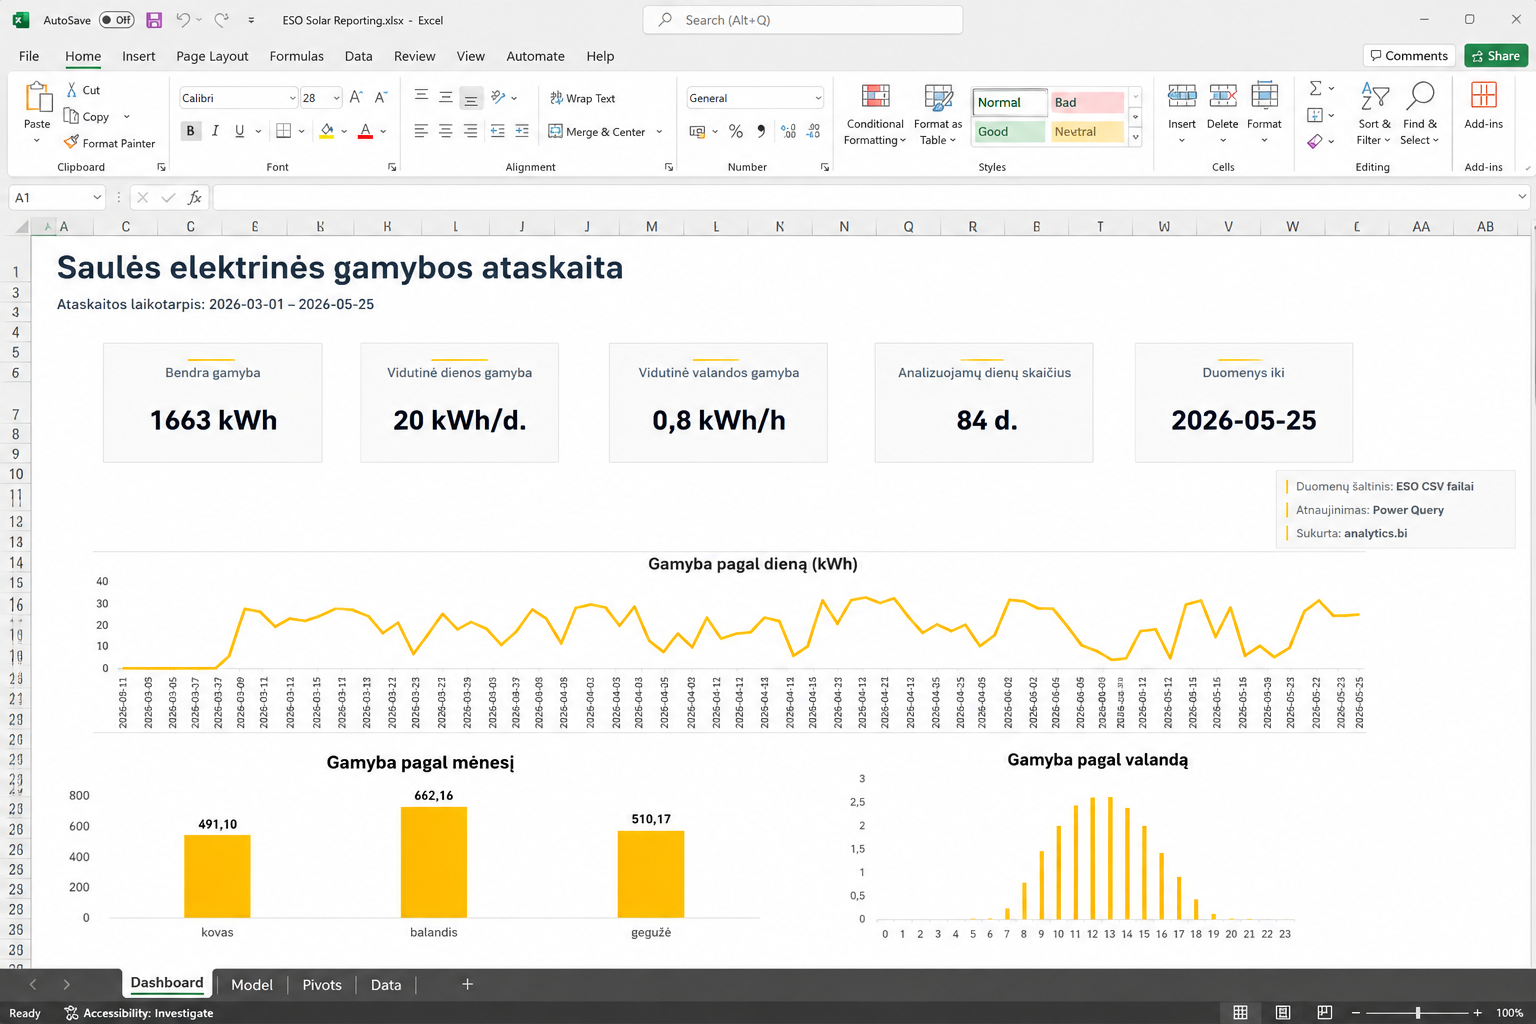The image size is (1536, 1024).
Task: Click the Decrease Decimal icon
Action: pos(813,131)
